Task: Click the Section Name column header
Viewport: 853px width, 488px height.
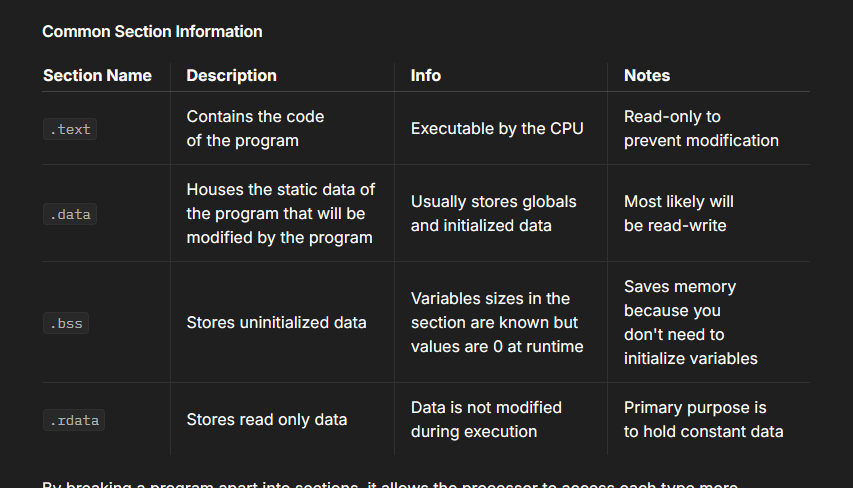Action: pos(97,76)
